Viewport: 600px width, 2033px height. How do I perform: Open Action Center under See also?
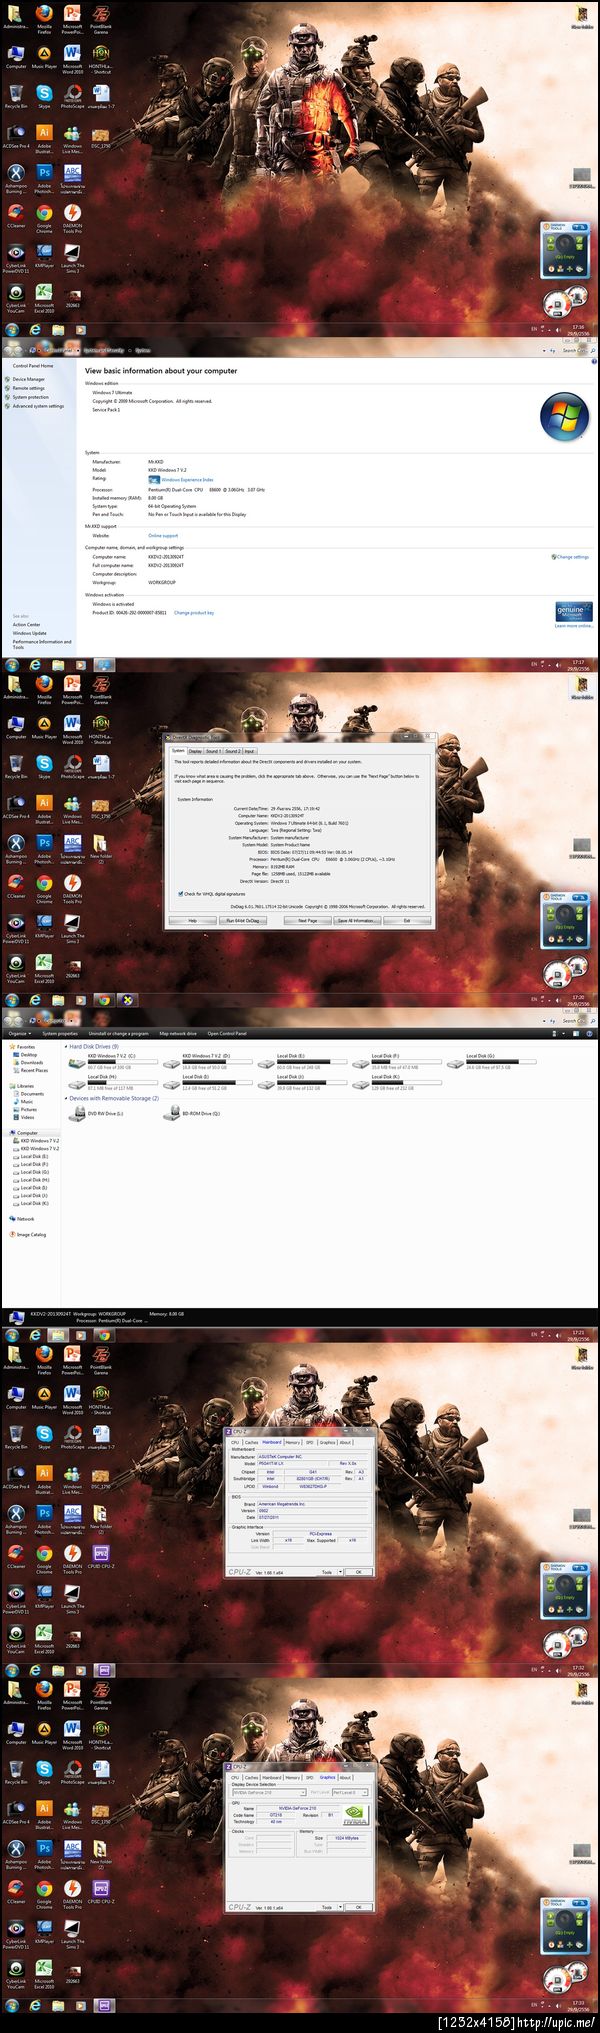27,624
